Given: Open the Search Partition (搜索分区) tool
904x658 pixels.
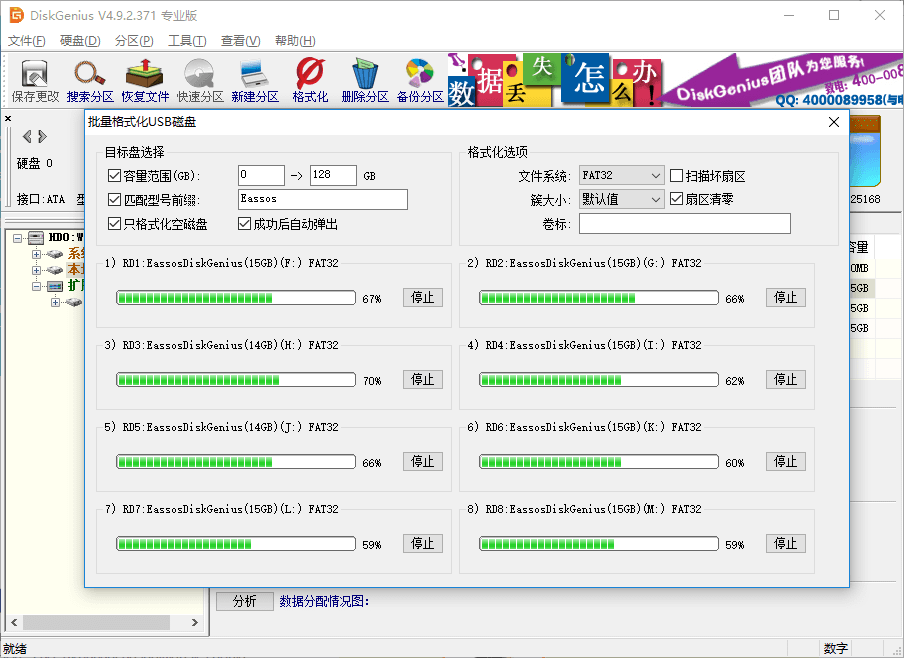Looking at the screenshot, I should click(90, 80).
